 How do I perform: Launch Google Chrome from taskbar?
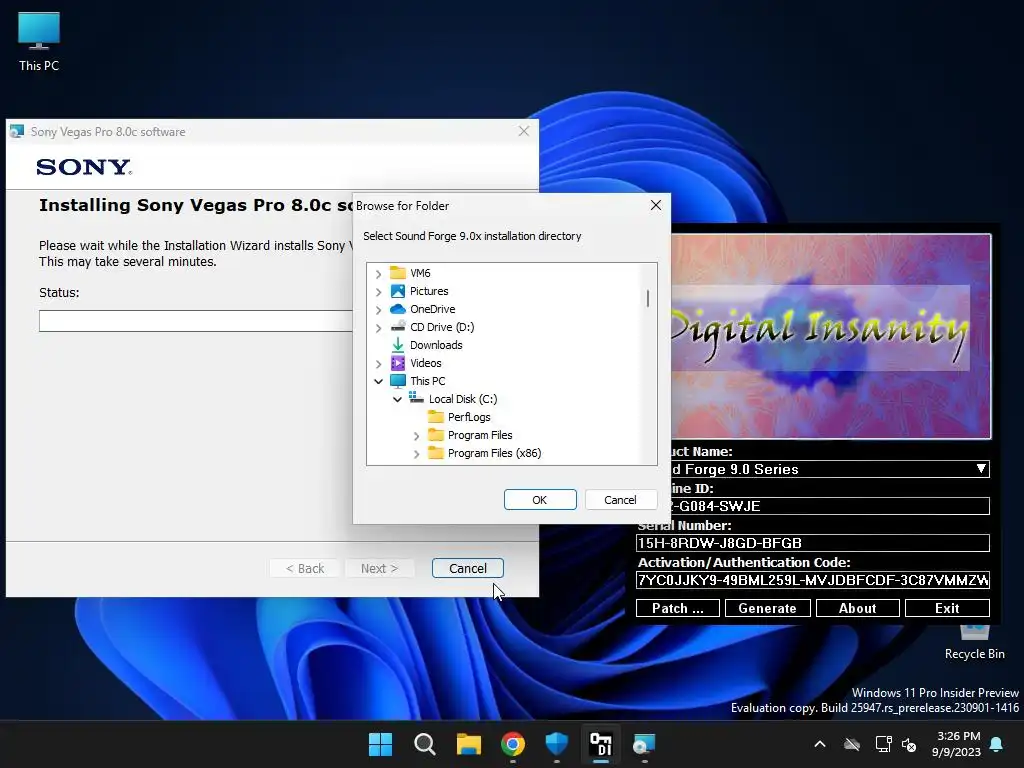click(x=513, y=744)
